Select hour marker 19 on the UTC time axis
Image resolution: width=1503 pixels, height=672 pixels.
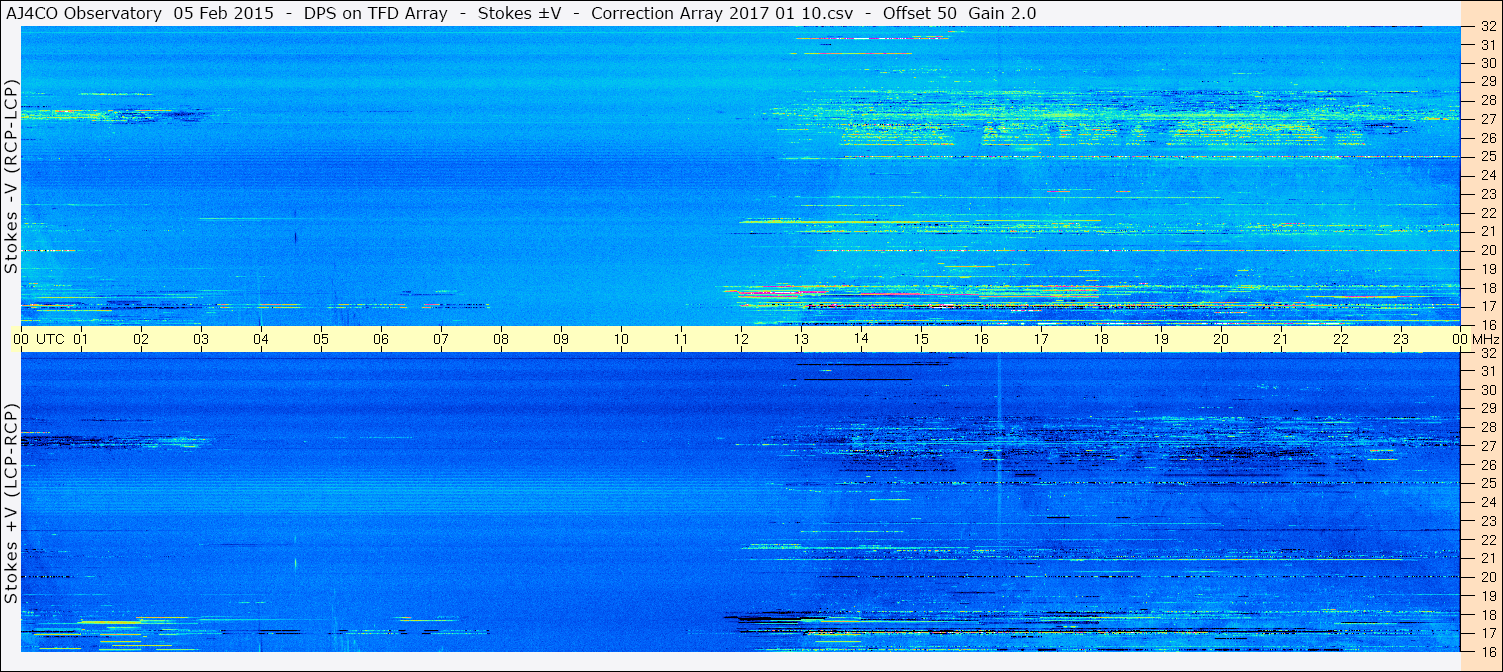1161,339
